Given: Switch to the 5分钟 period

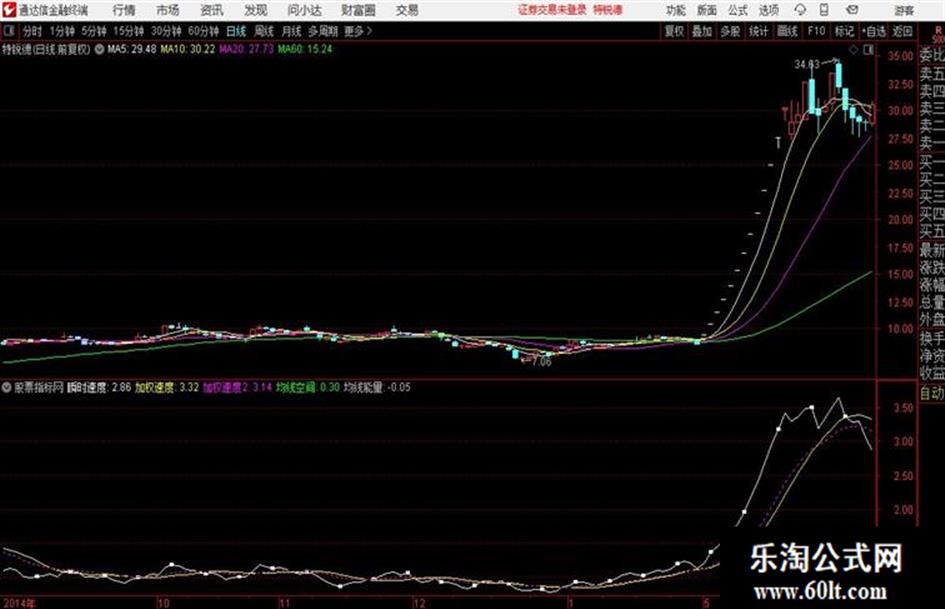Looking at the screenshot, I should coord(93,31).
